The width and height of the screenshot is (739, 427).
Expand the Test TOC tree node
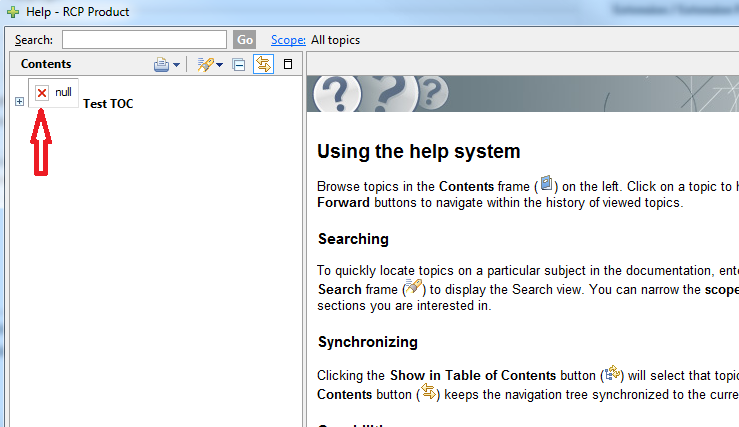pyautogui.click(x=19, y=101)
